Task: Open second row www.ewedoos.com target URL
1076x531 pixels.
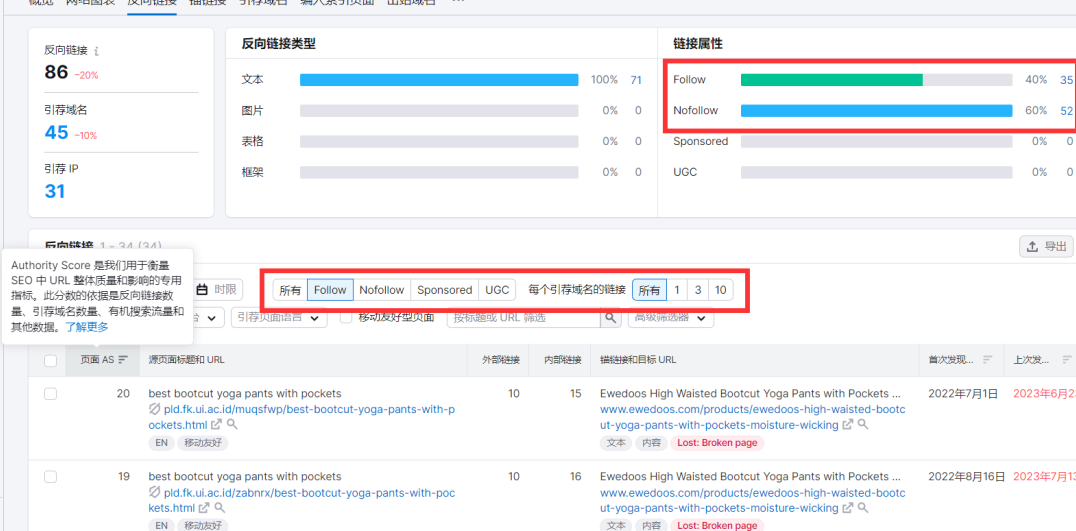Action: pos(753,500)
